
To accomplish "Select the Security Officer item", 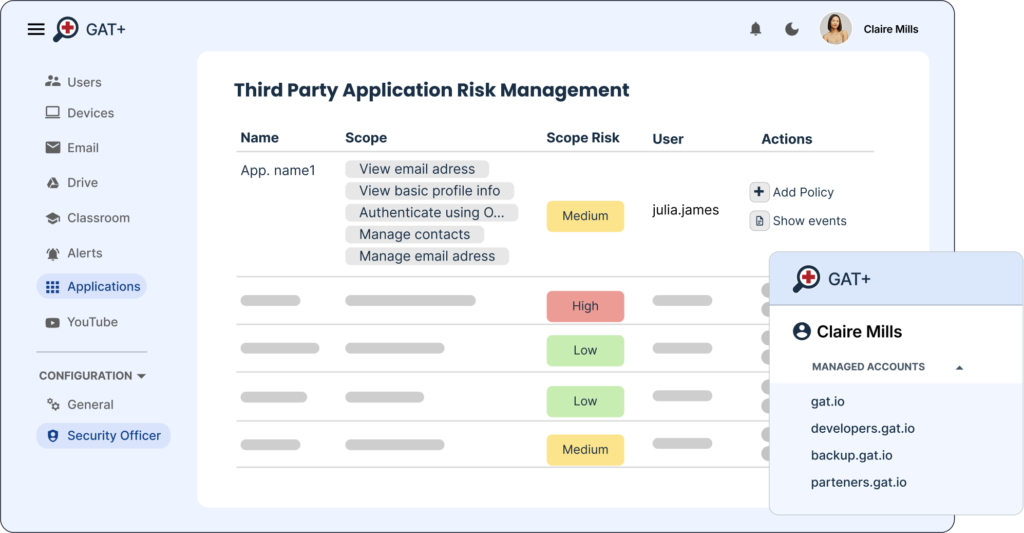I will coord(103,436).
